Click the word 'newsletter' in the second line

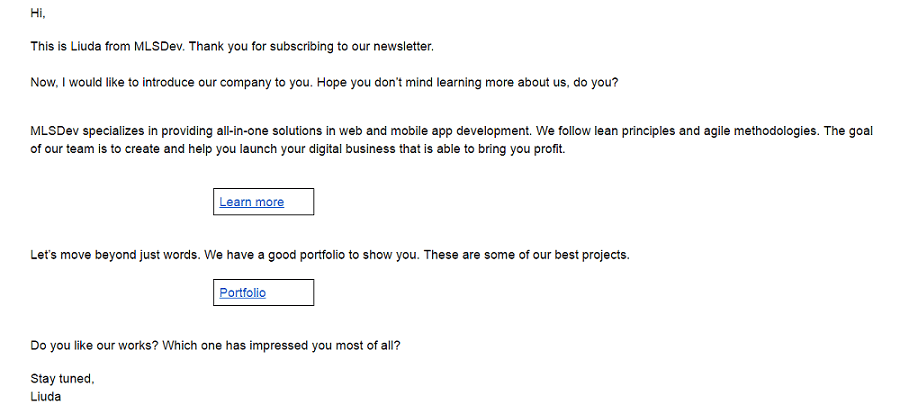[x=402, y=46]
